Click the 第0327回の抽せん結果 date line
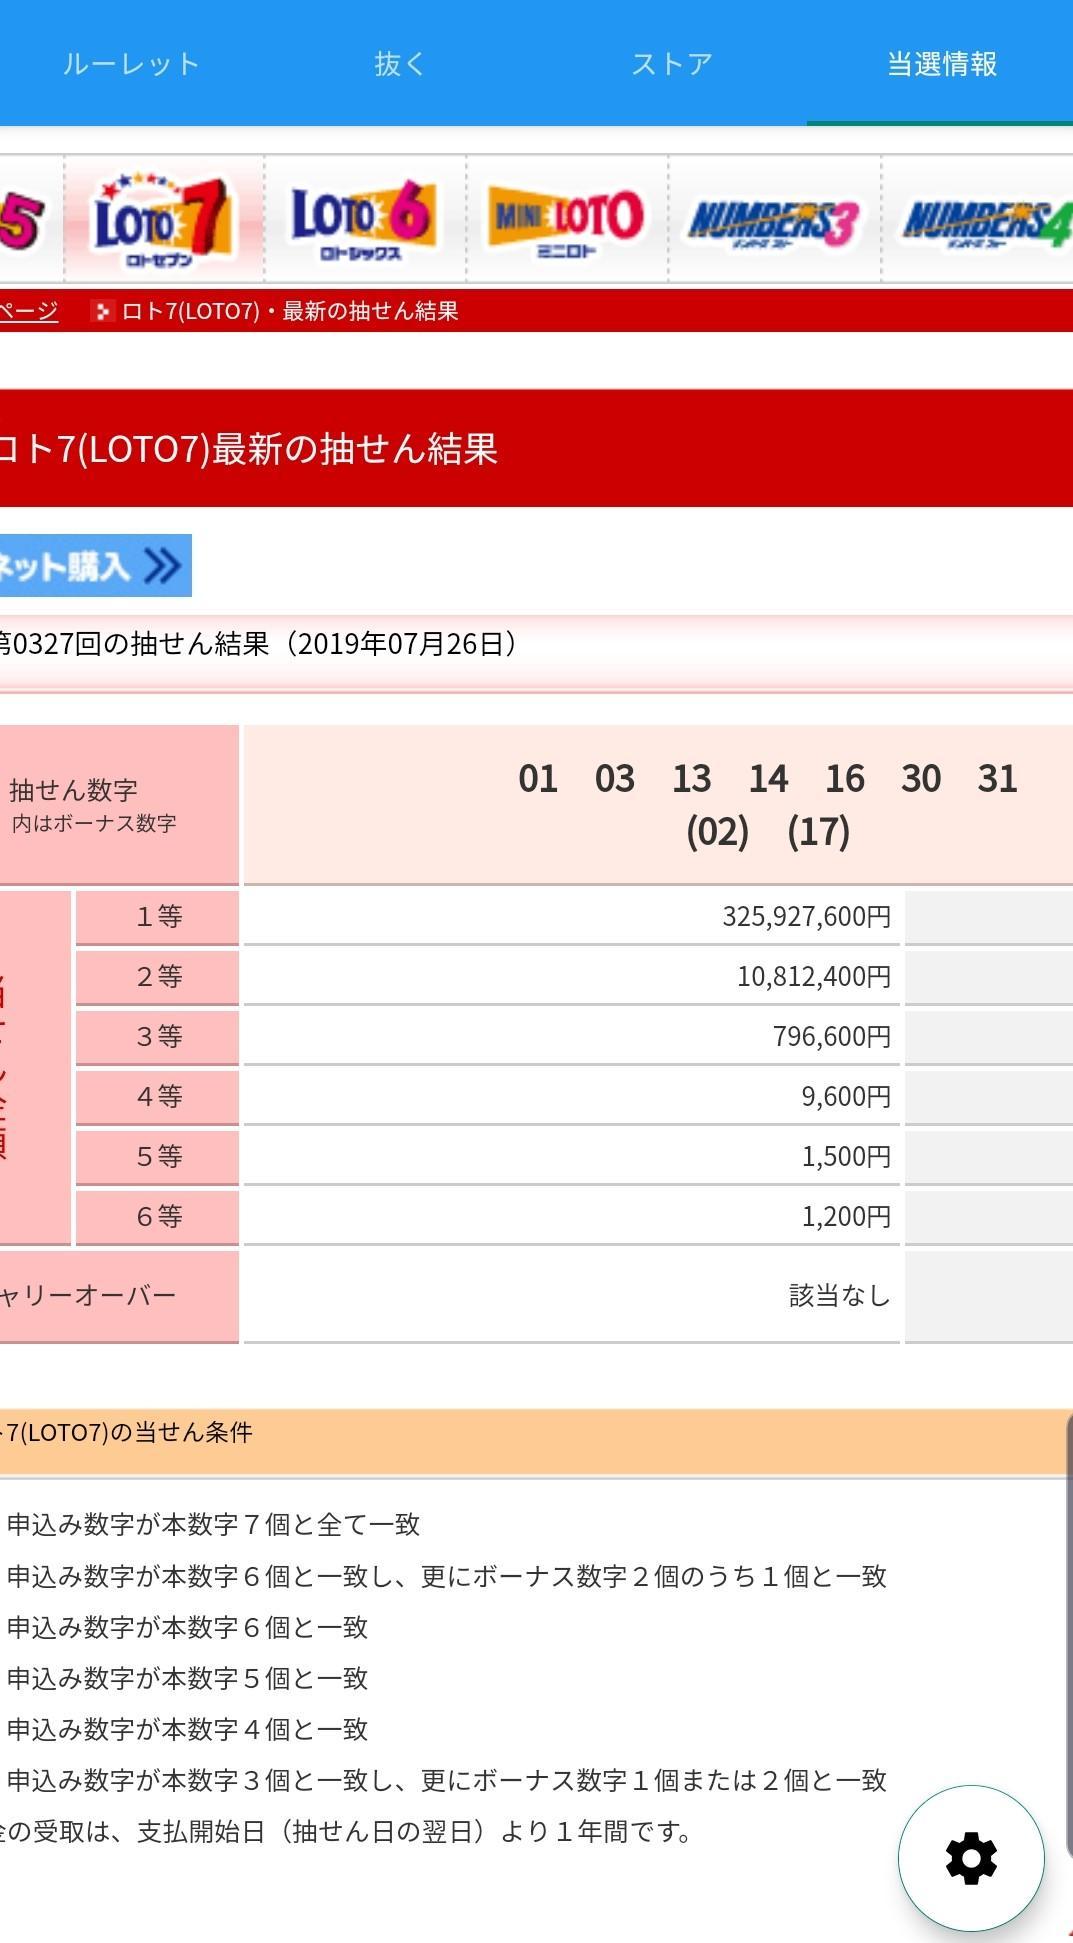 tap(258, 643)
